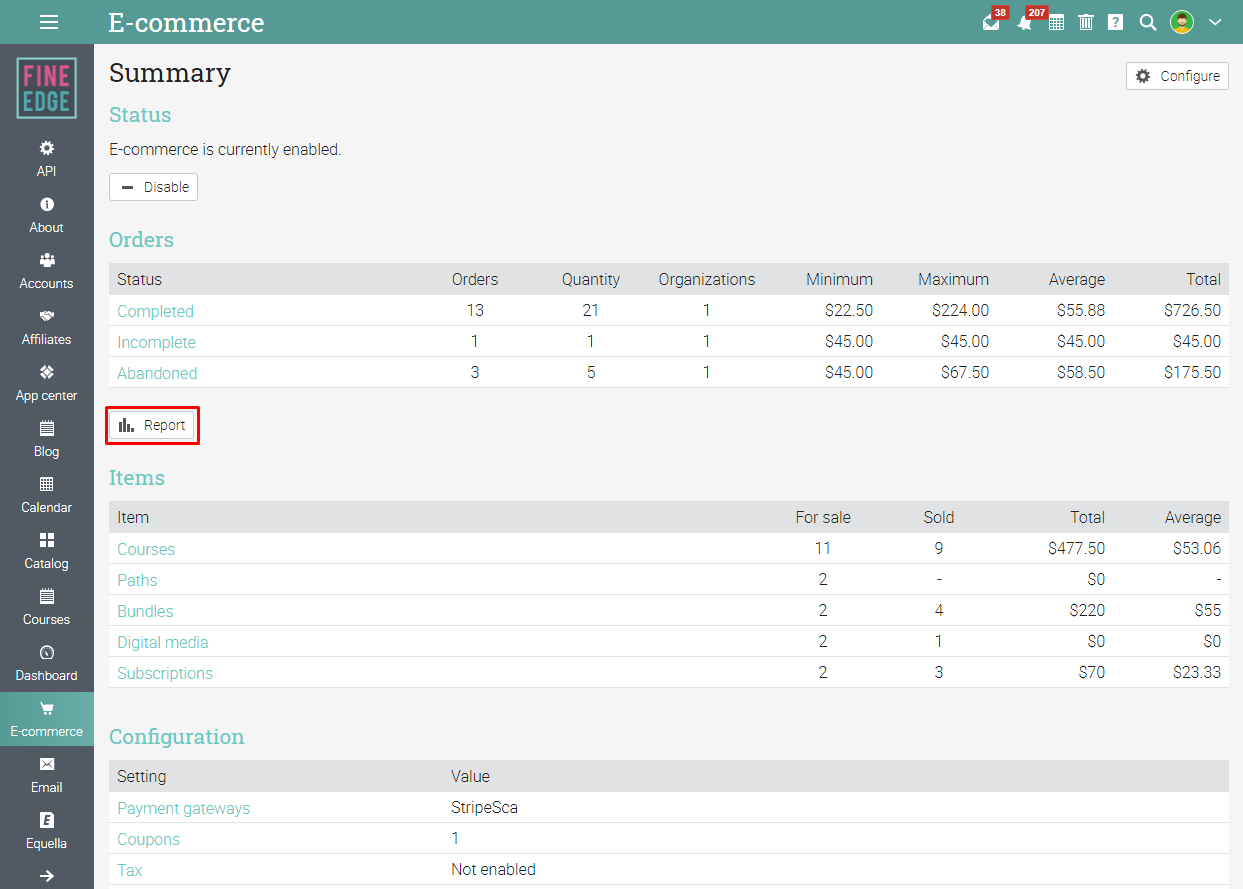1243x889 pixels.
Task: Click the Configure button
Action: point(1177,76)
